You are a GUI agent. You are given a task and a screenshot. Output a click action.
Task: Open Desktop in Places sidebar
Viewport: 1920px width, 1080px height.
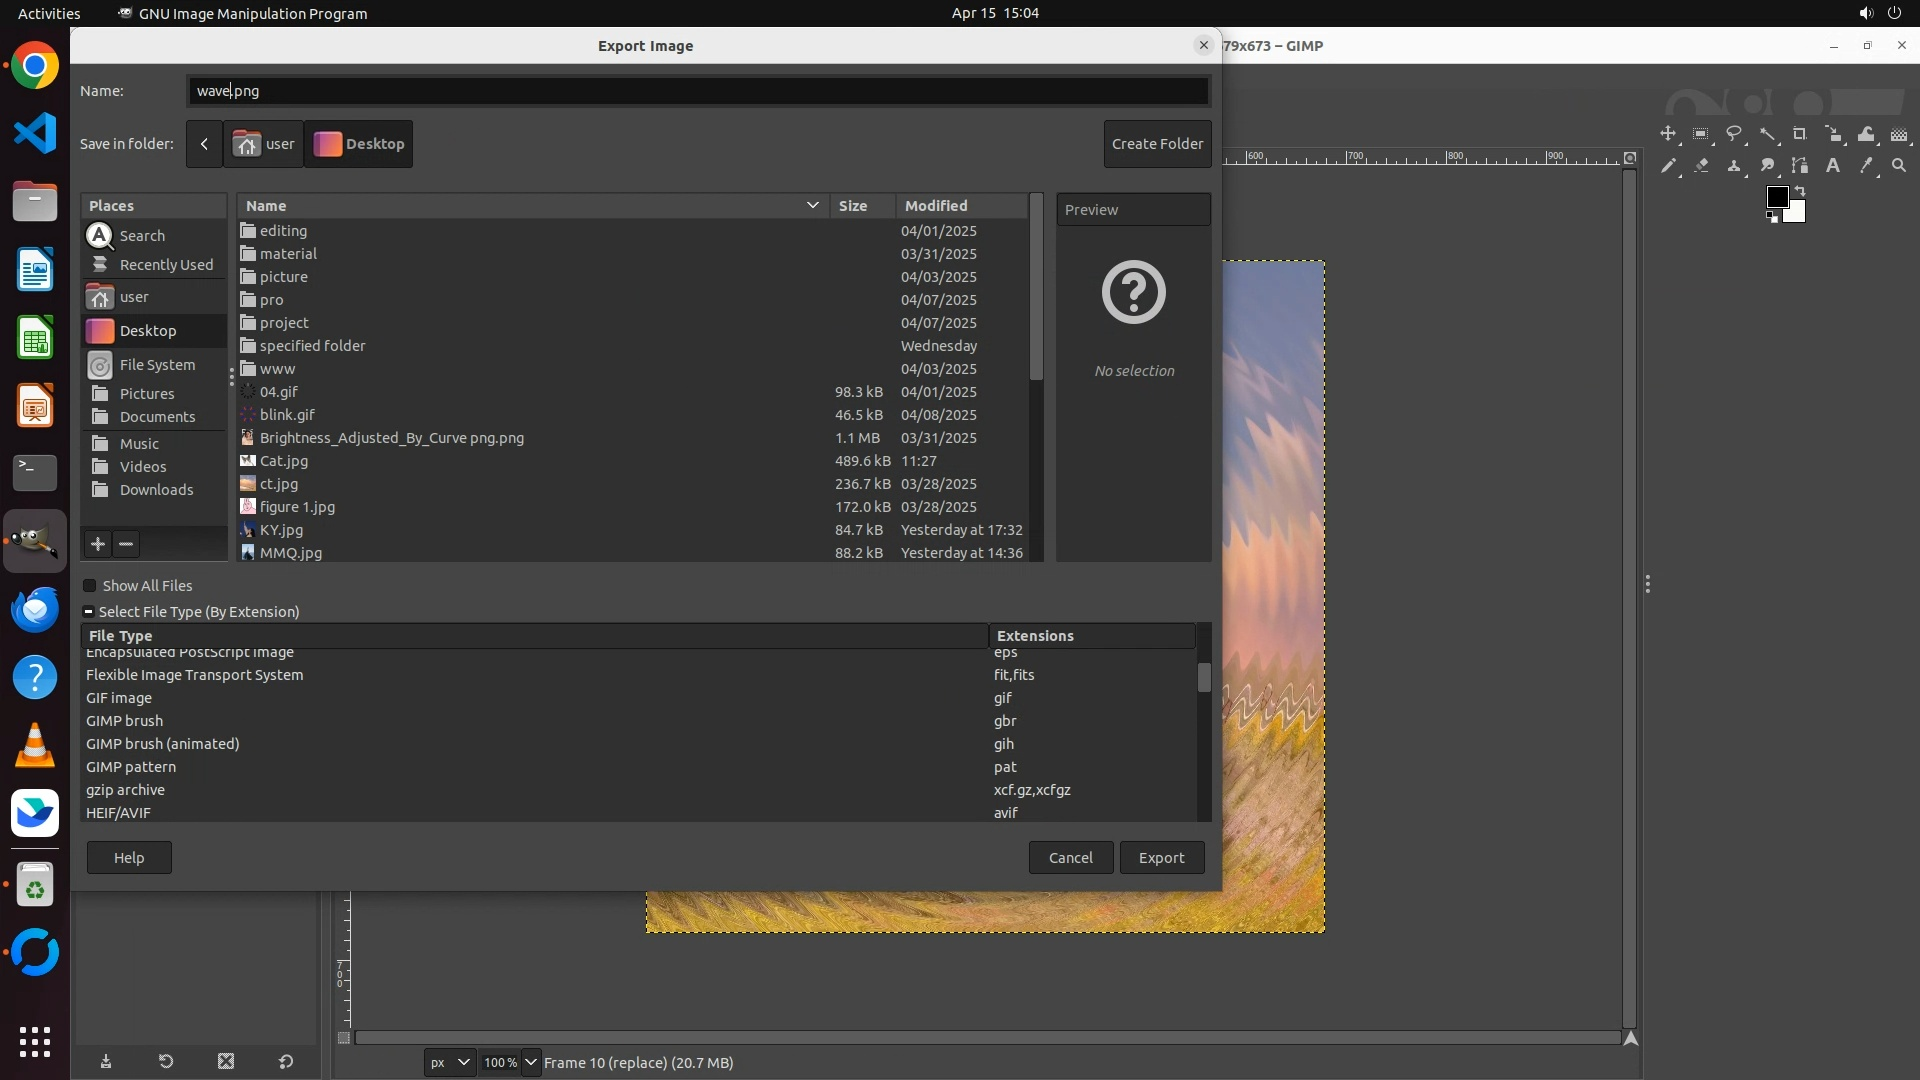(147, 331)
